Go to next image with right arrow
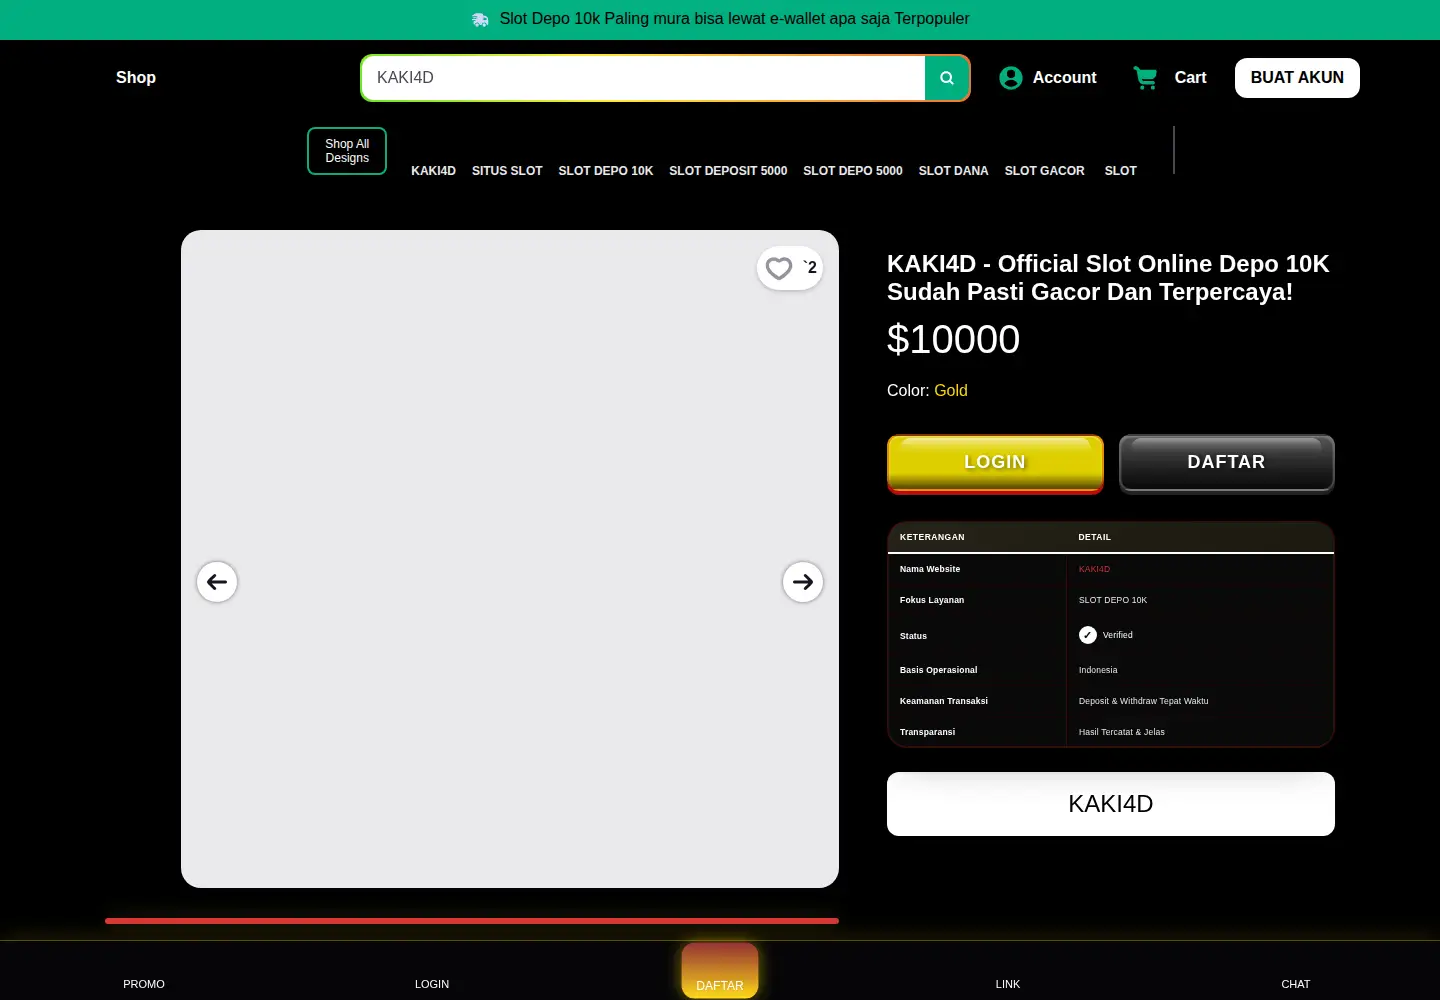1440x1000 pixels. 803,582
